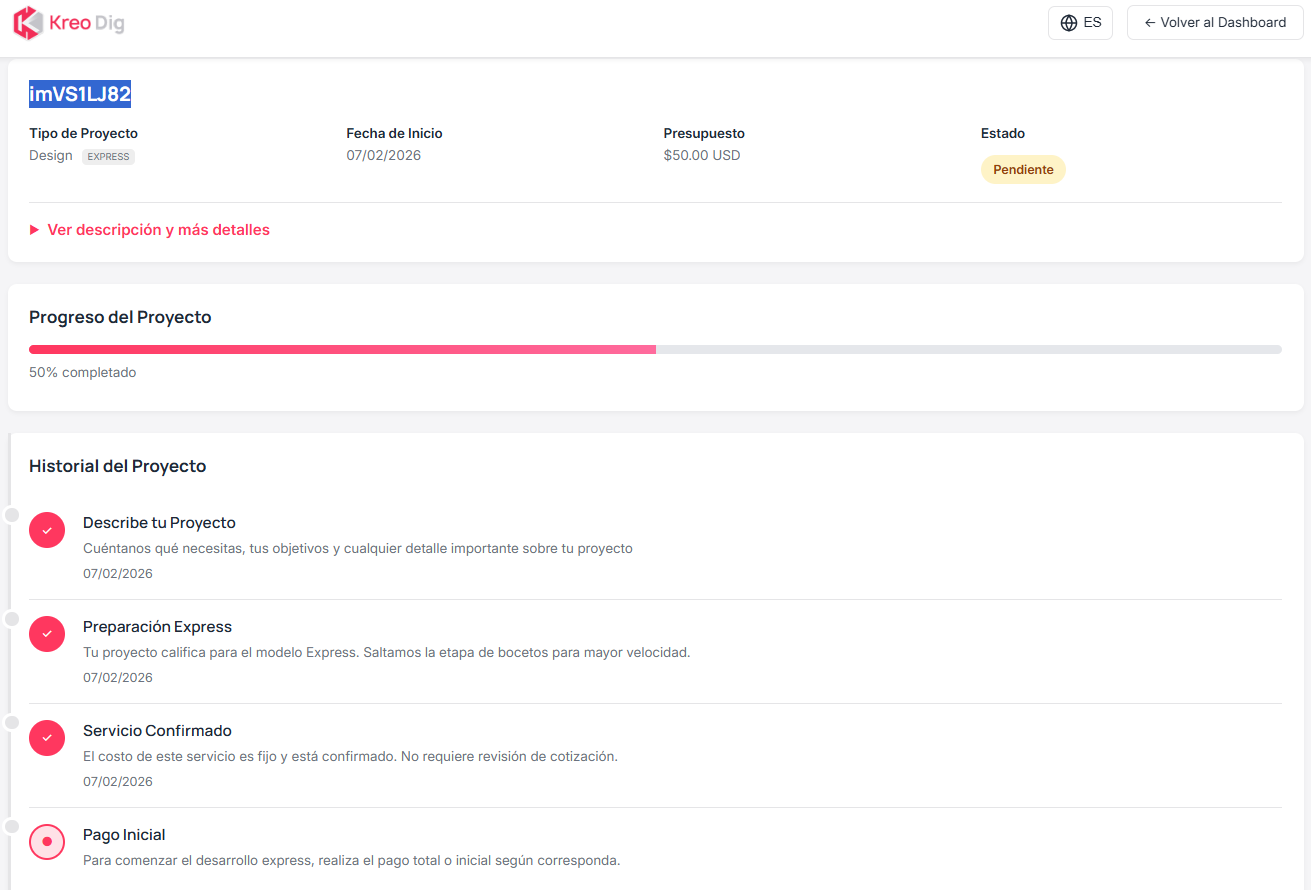The width and height of the screenshot is (1311, 890).
Task: Click the Preparación Express step title
Action: coord(157,627)
